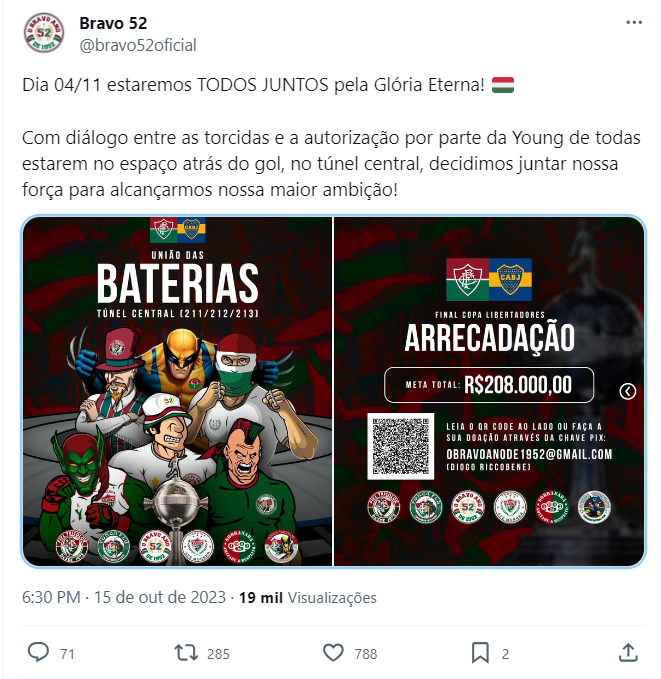Click the 285 reposts count

[x=218, y=654]
